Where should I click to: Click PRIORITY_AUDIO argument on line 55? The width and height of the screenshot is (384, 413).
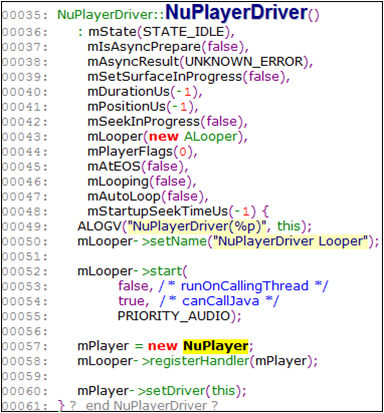point(174,316)
